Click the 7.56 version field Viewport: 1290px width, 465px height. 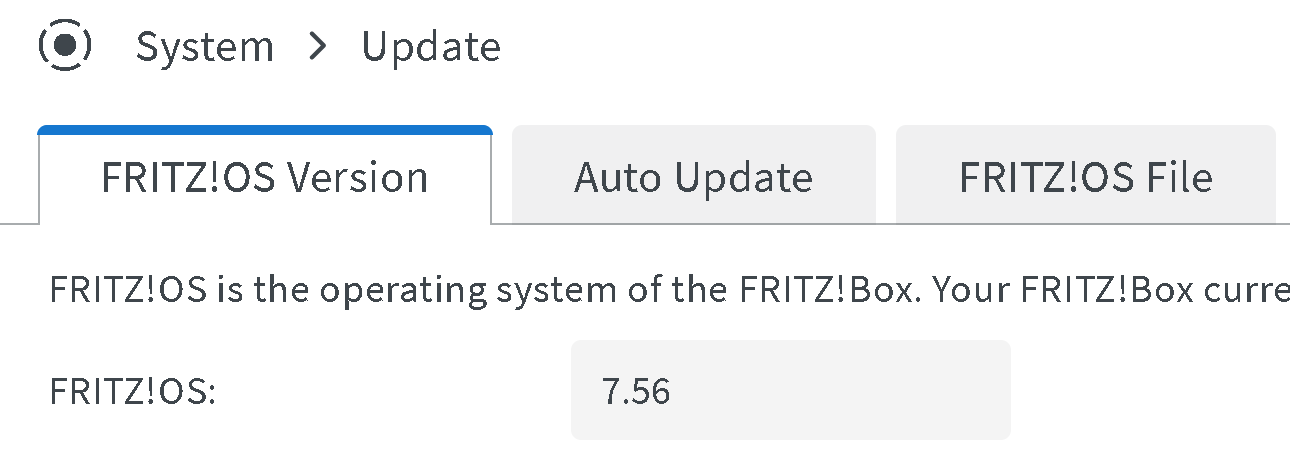[790, 390]
